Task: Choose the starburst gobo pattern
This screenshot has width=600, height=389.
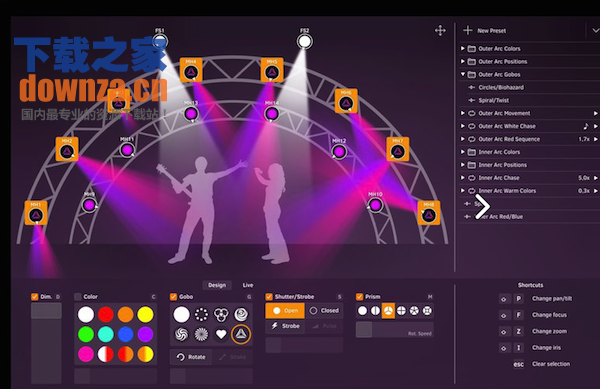Action: pyautogui.click(x=201, y=334)
